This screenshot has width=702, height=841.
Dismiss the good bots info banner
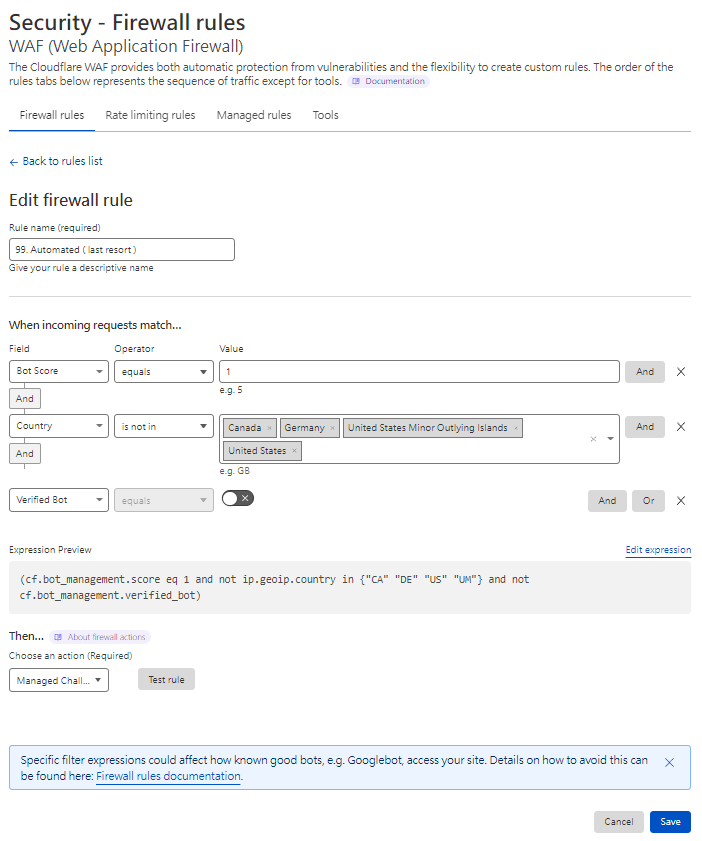pos(669,762)
